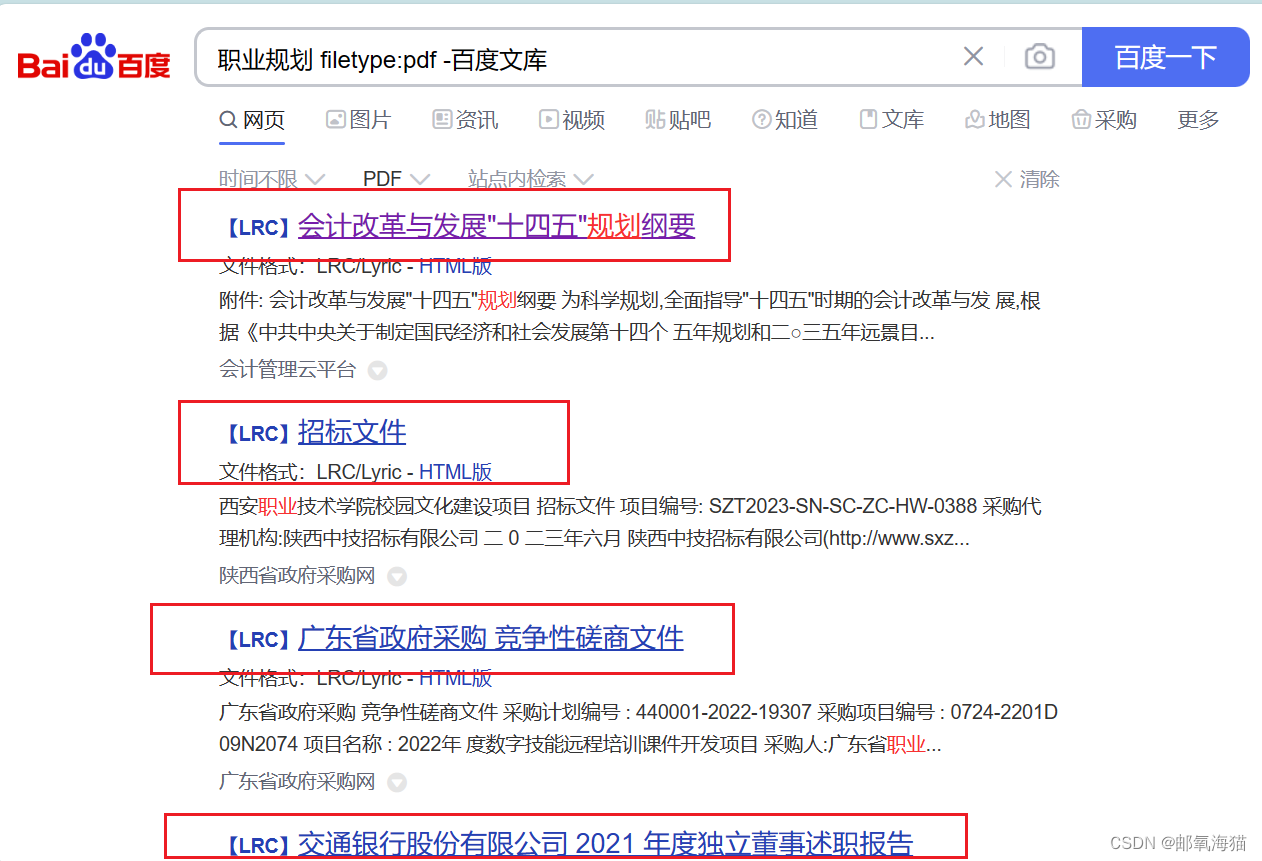Open result 会计改革与发展"十四五"规划纲要
Viewport: 1262px width, 861px height.
(496, 226)
